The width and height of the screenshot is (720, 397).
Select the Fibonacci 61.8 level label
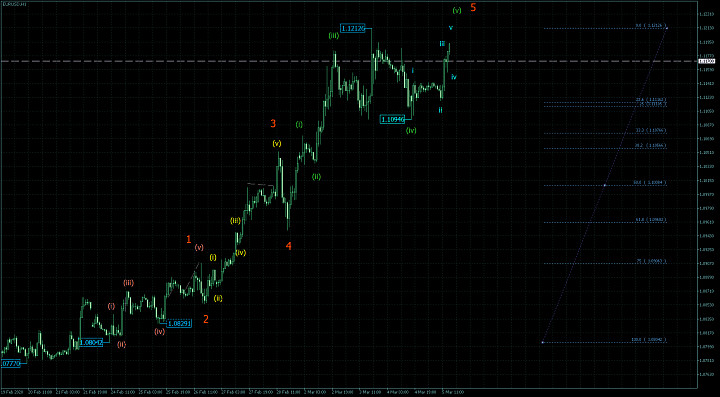(650, 220)
